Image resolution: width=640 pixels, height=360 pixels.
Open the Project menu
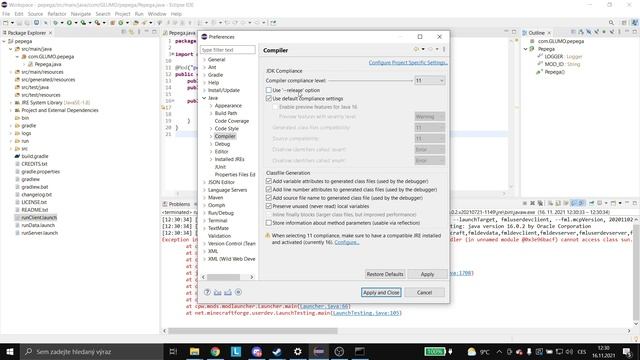click(x=122, y=14)
